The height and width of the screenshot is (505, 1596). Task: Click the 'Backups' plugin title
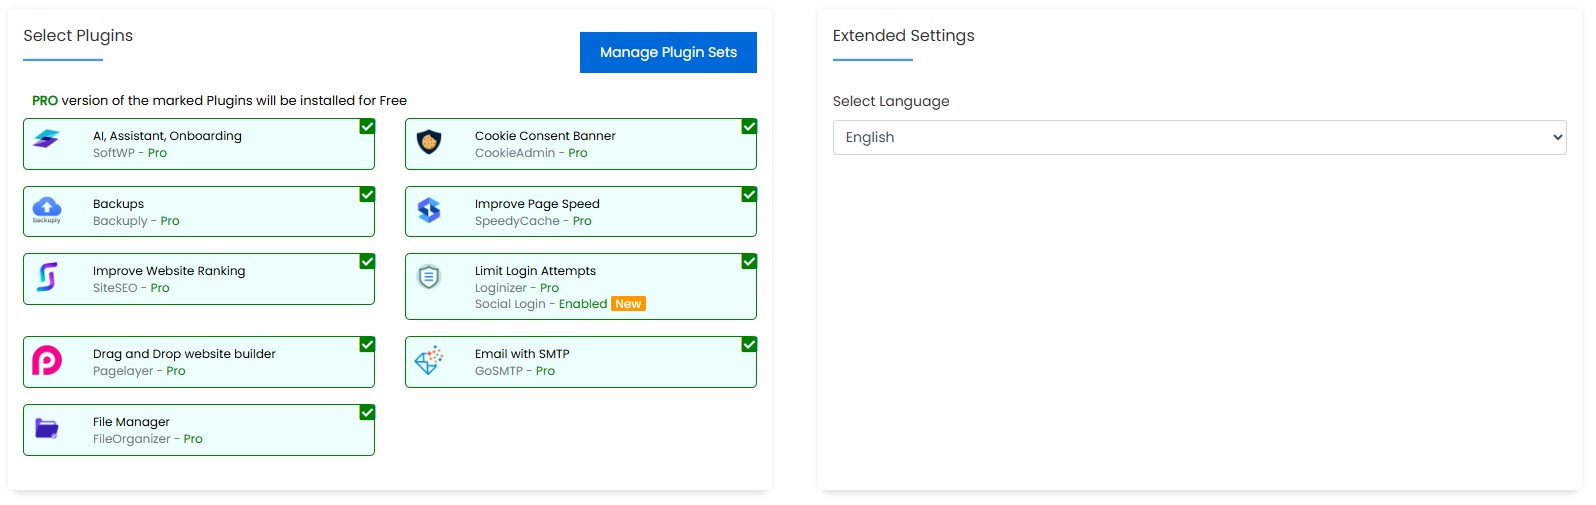point(118,204)
